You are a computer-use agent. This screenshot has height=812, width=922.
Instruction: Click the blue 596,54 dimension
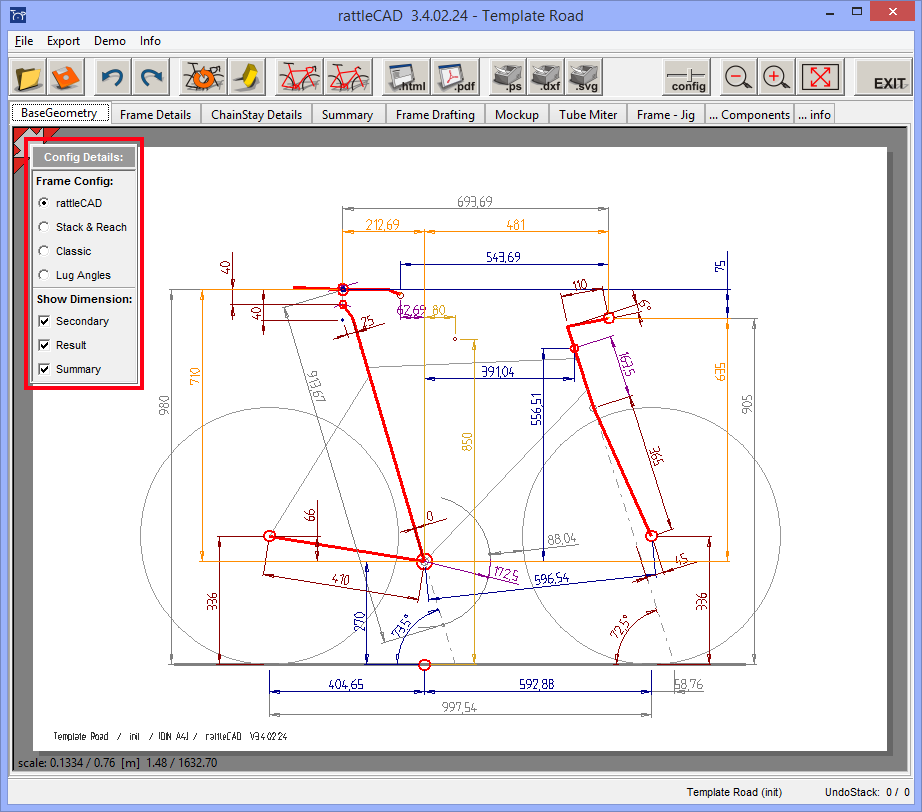552,578
